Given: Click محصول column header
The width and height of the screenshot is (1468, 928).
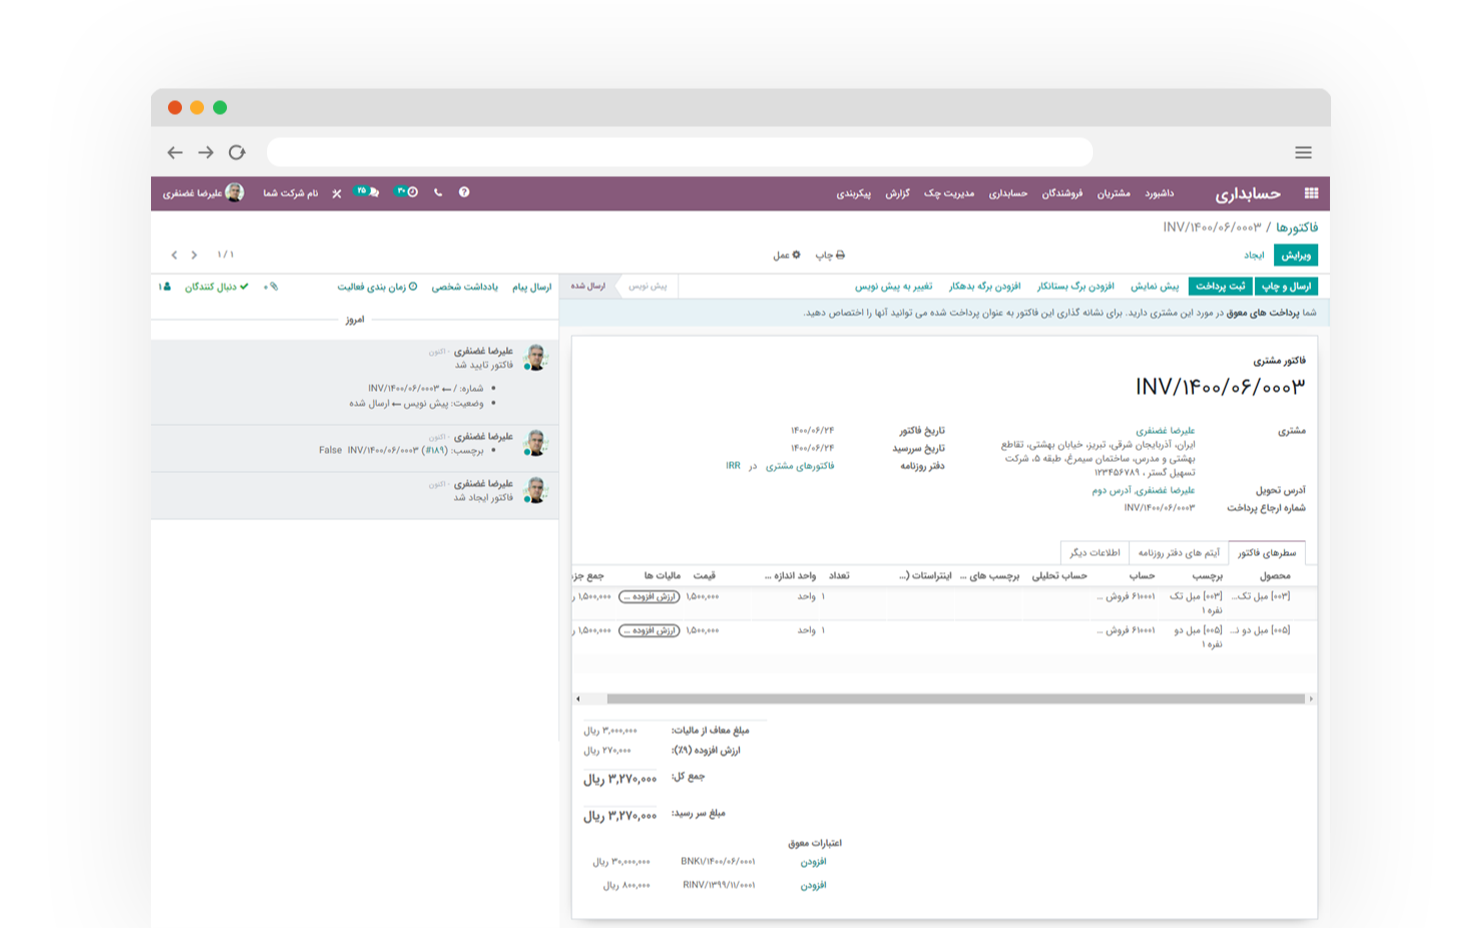Looking at the screenshot, I should (1275, 576).
